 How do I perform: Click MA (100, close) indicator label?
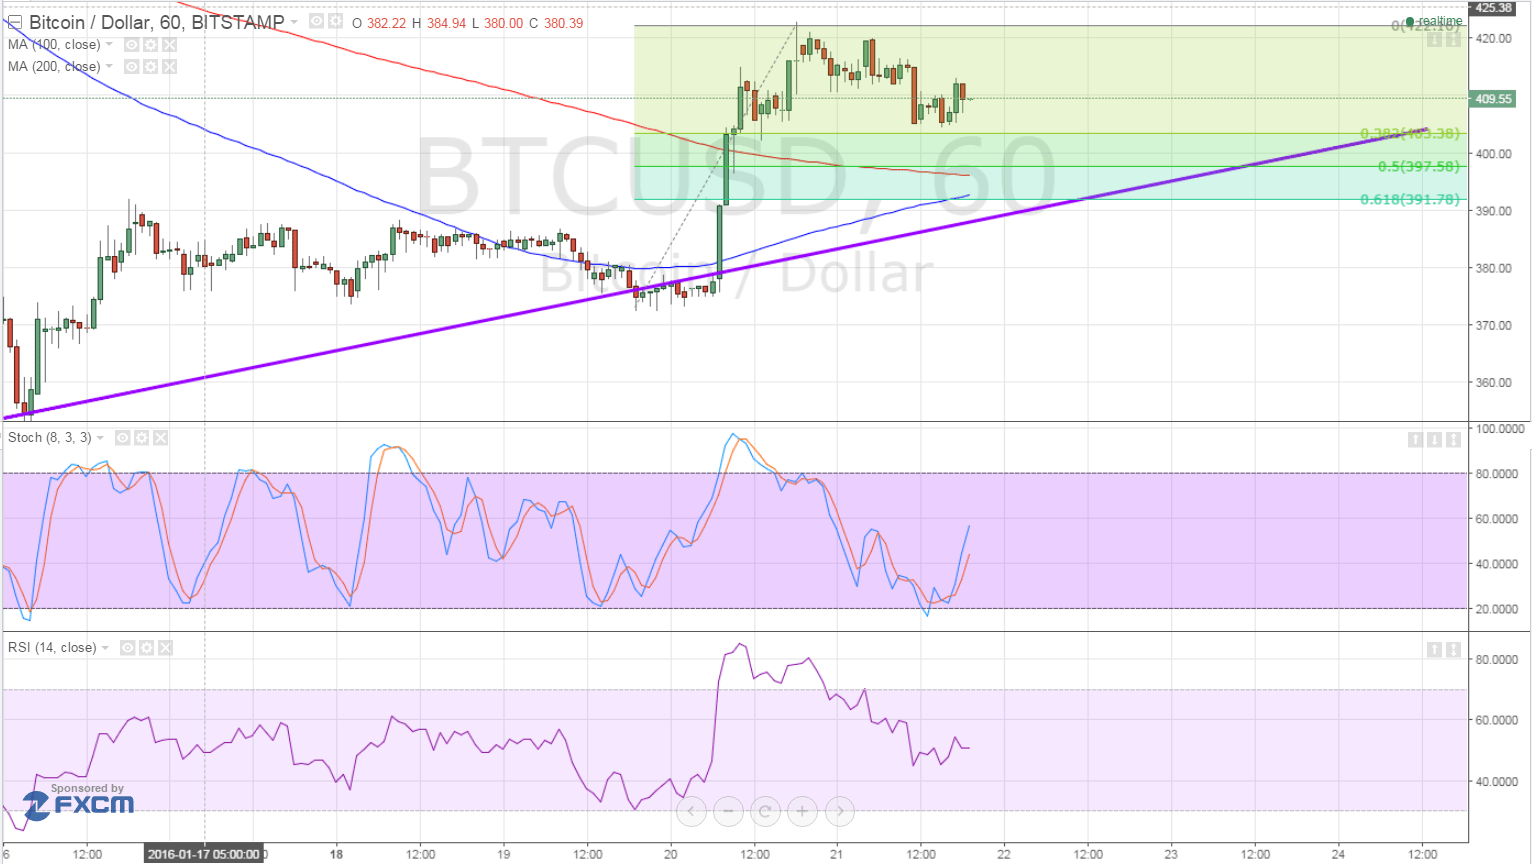click(x=54, y=45)
